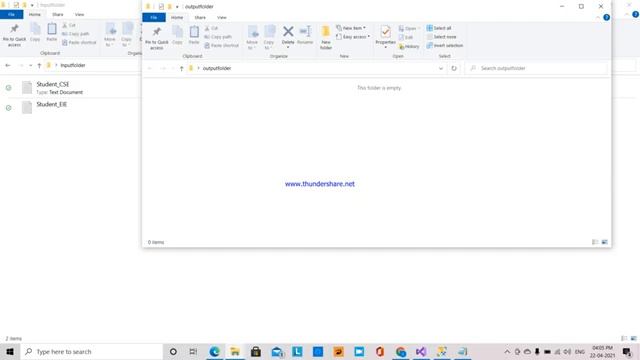Select Student_CSE file in inputfolder window
This screenshot has width=640, height=360.
coord(53,84)
